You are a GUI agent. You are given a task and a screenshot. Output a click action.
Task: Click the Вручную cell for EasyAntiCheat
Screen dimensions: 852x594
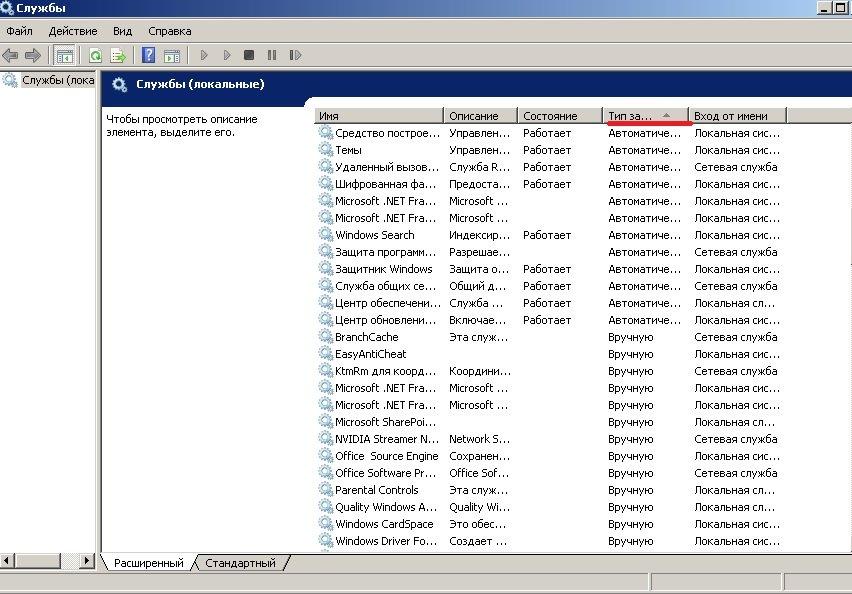pyautogui.click(x=630, y=354)
